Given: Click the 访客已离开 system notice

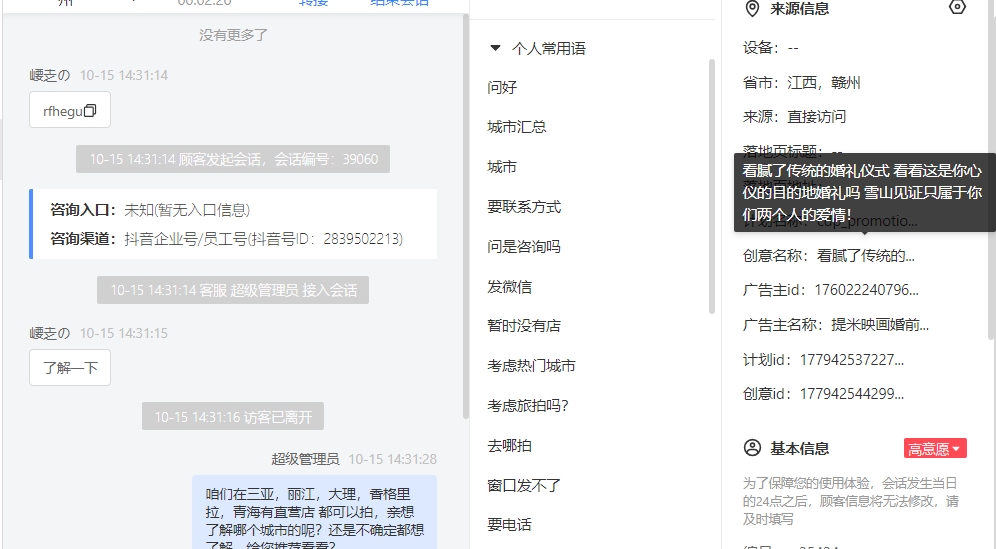Looking at the screenshot, I should click(x=233, y=416).
